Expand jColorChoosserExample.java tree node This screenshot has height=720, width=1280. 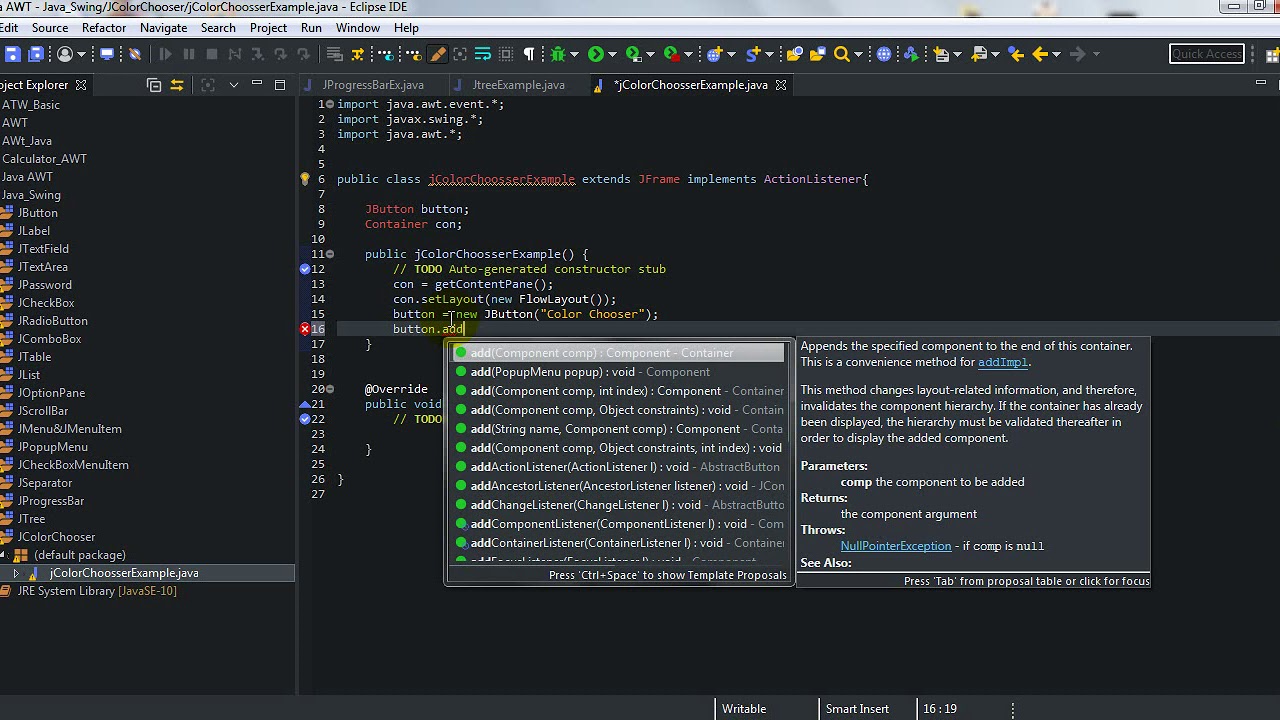coord(16,573)
